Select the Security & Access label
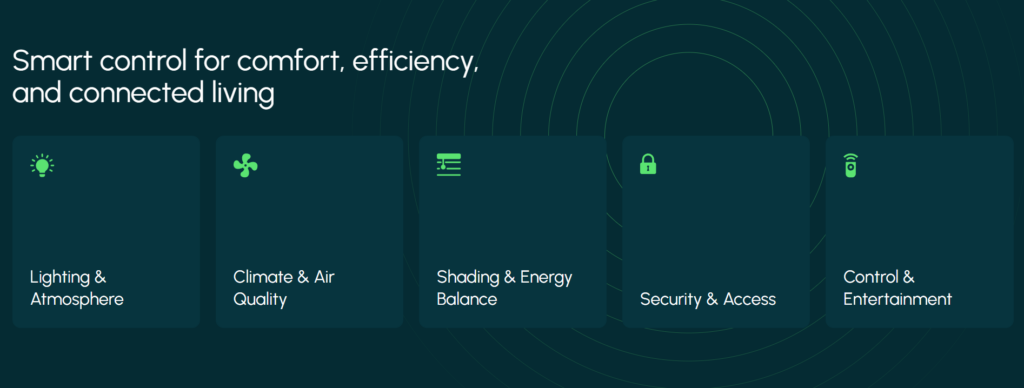This screenshot has width=1024, height=388. point(708,299)
